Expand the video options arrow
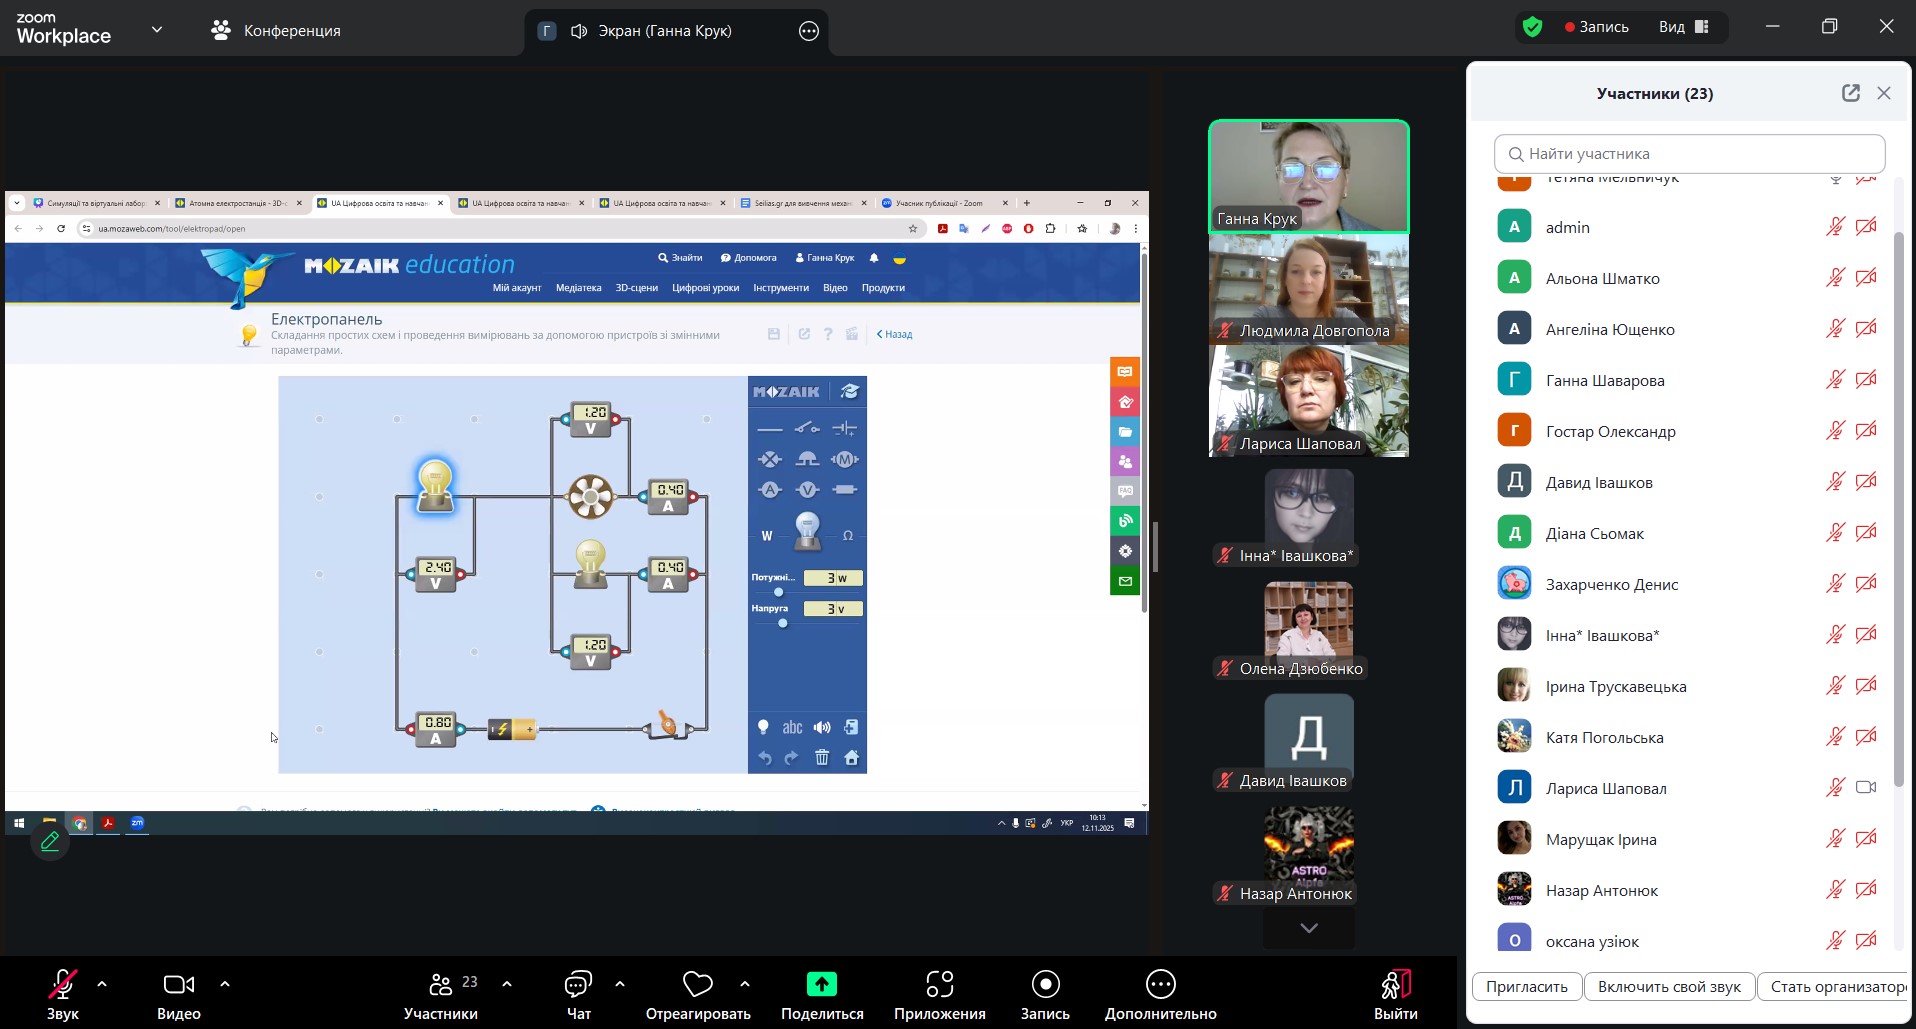 tap(225, 984)
